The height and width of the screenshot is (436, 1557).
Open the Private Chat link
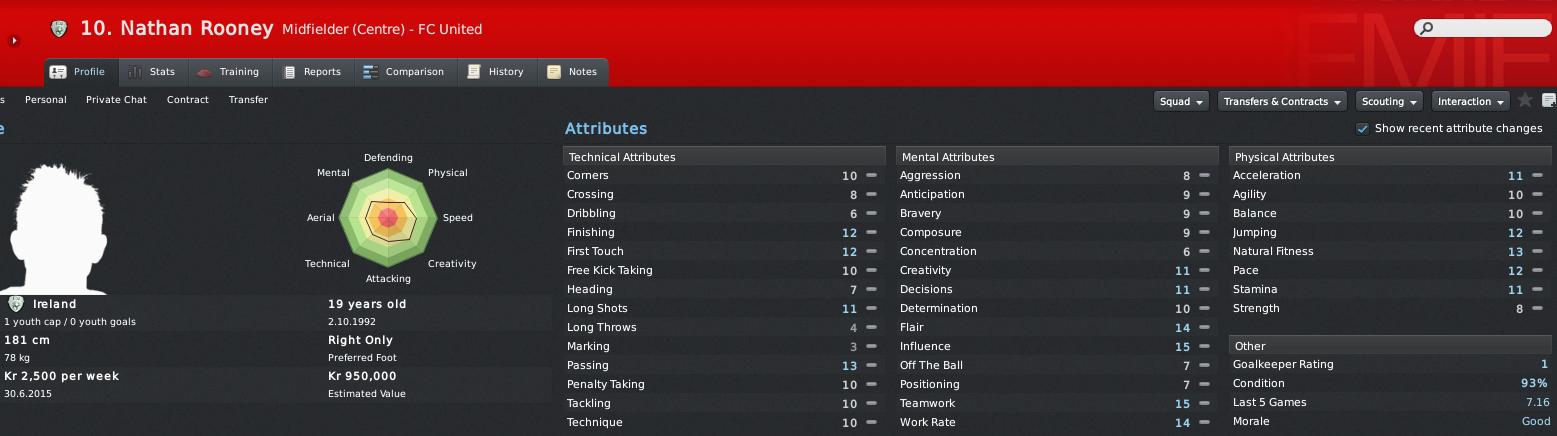pyautogui.click(x=116, y=100)
